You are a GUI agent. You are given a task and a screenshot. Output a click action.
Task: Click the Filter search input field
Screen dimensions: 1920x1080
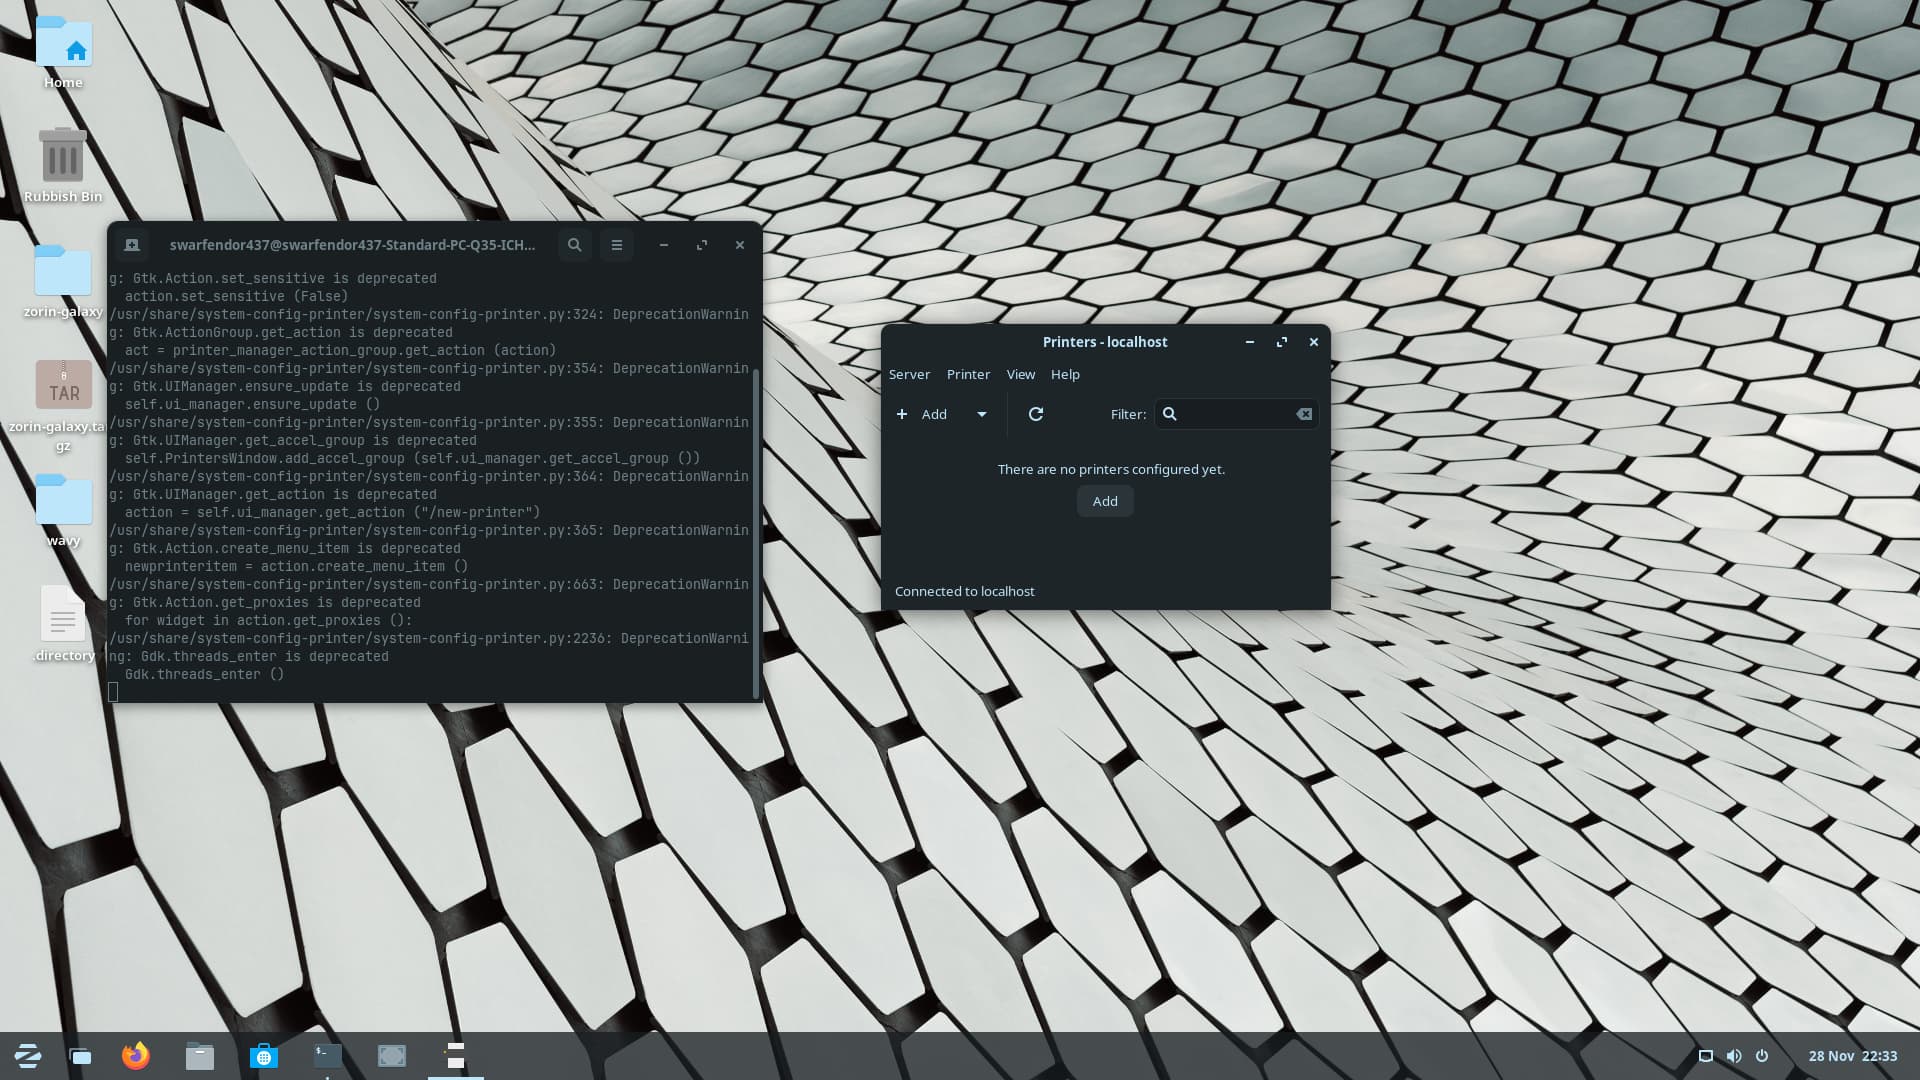pyautogui.click(x=1236, y=414)
